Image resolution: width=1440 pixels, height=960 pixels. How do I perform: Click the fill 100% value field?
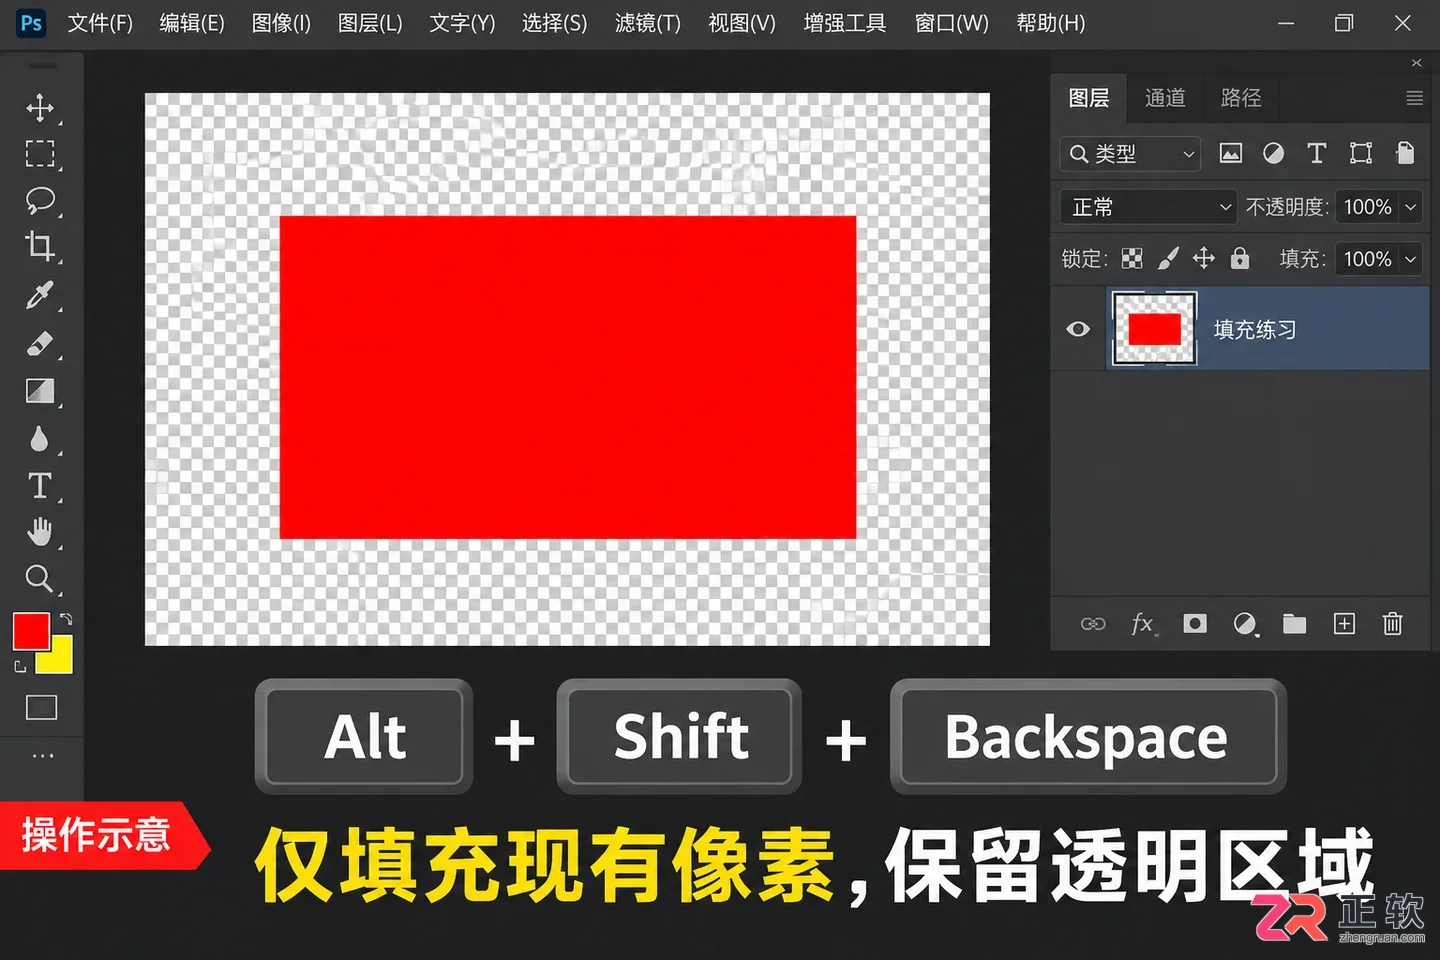pos(1368,259)
